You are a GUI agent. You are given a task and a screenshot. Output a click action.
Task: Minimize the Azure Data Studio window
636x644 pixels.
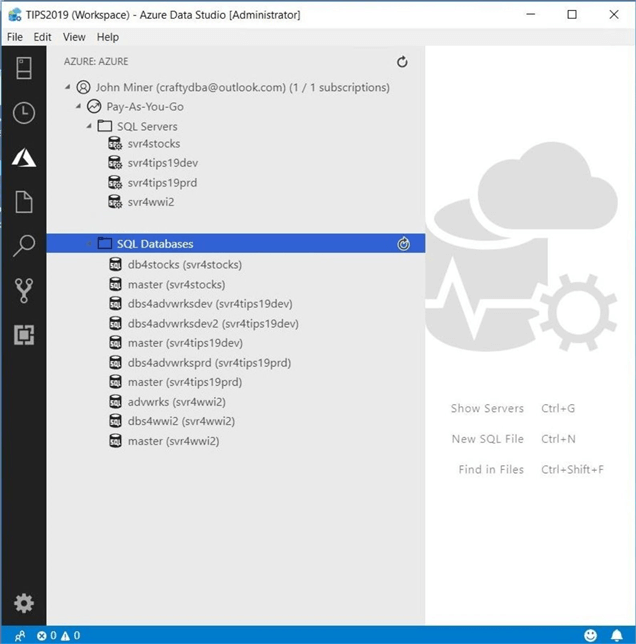(531, 15)
